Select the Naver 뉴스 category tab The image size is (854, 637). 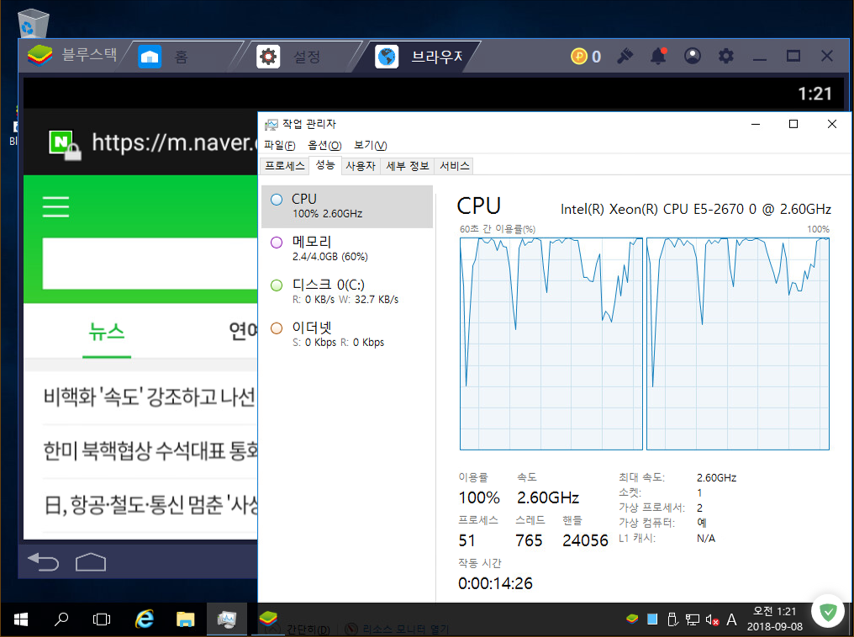[x=107, y=332]
